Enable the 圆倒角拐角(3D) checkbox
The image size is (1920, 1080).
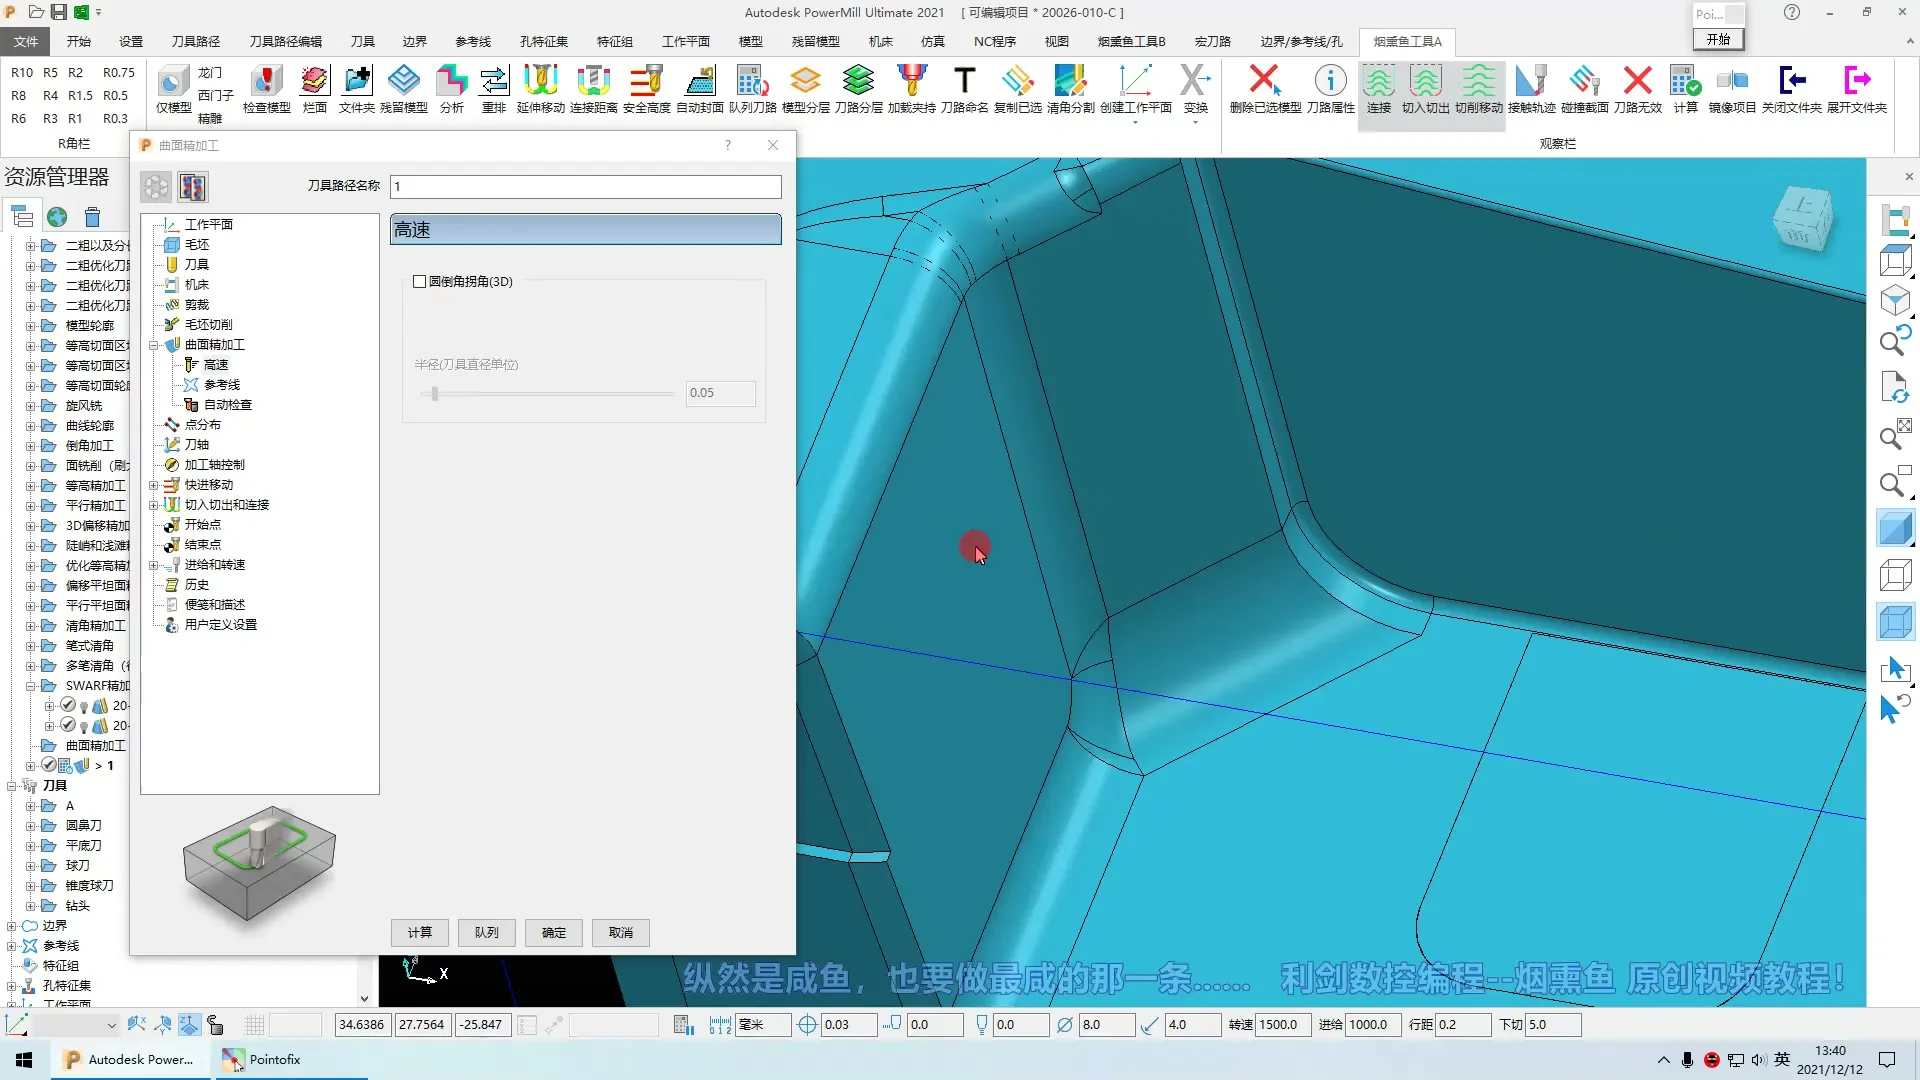[420, 282]
